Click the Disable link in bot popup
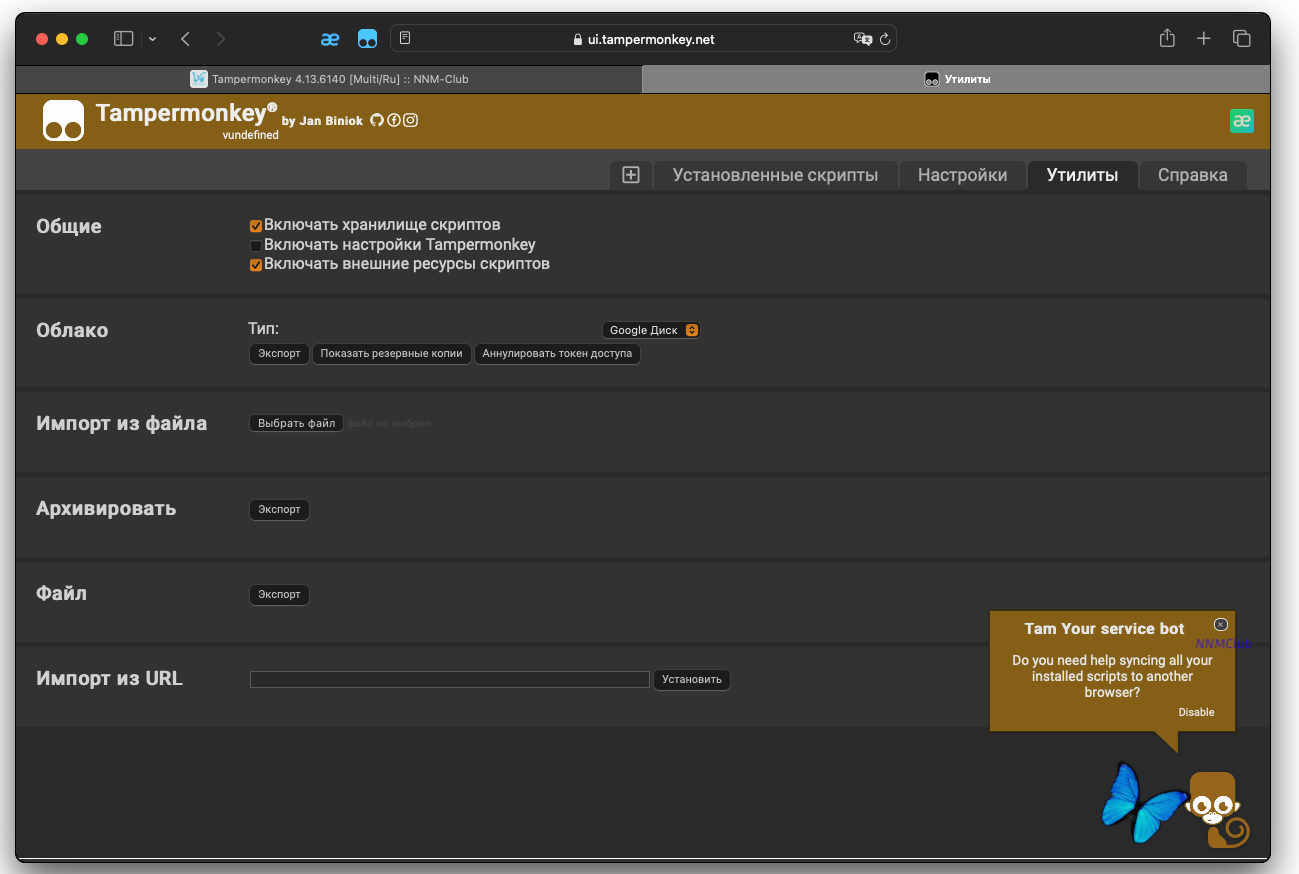Image resolution: width=1299 pixels, height=874 pixels. pos(1196,712)
